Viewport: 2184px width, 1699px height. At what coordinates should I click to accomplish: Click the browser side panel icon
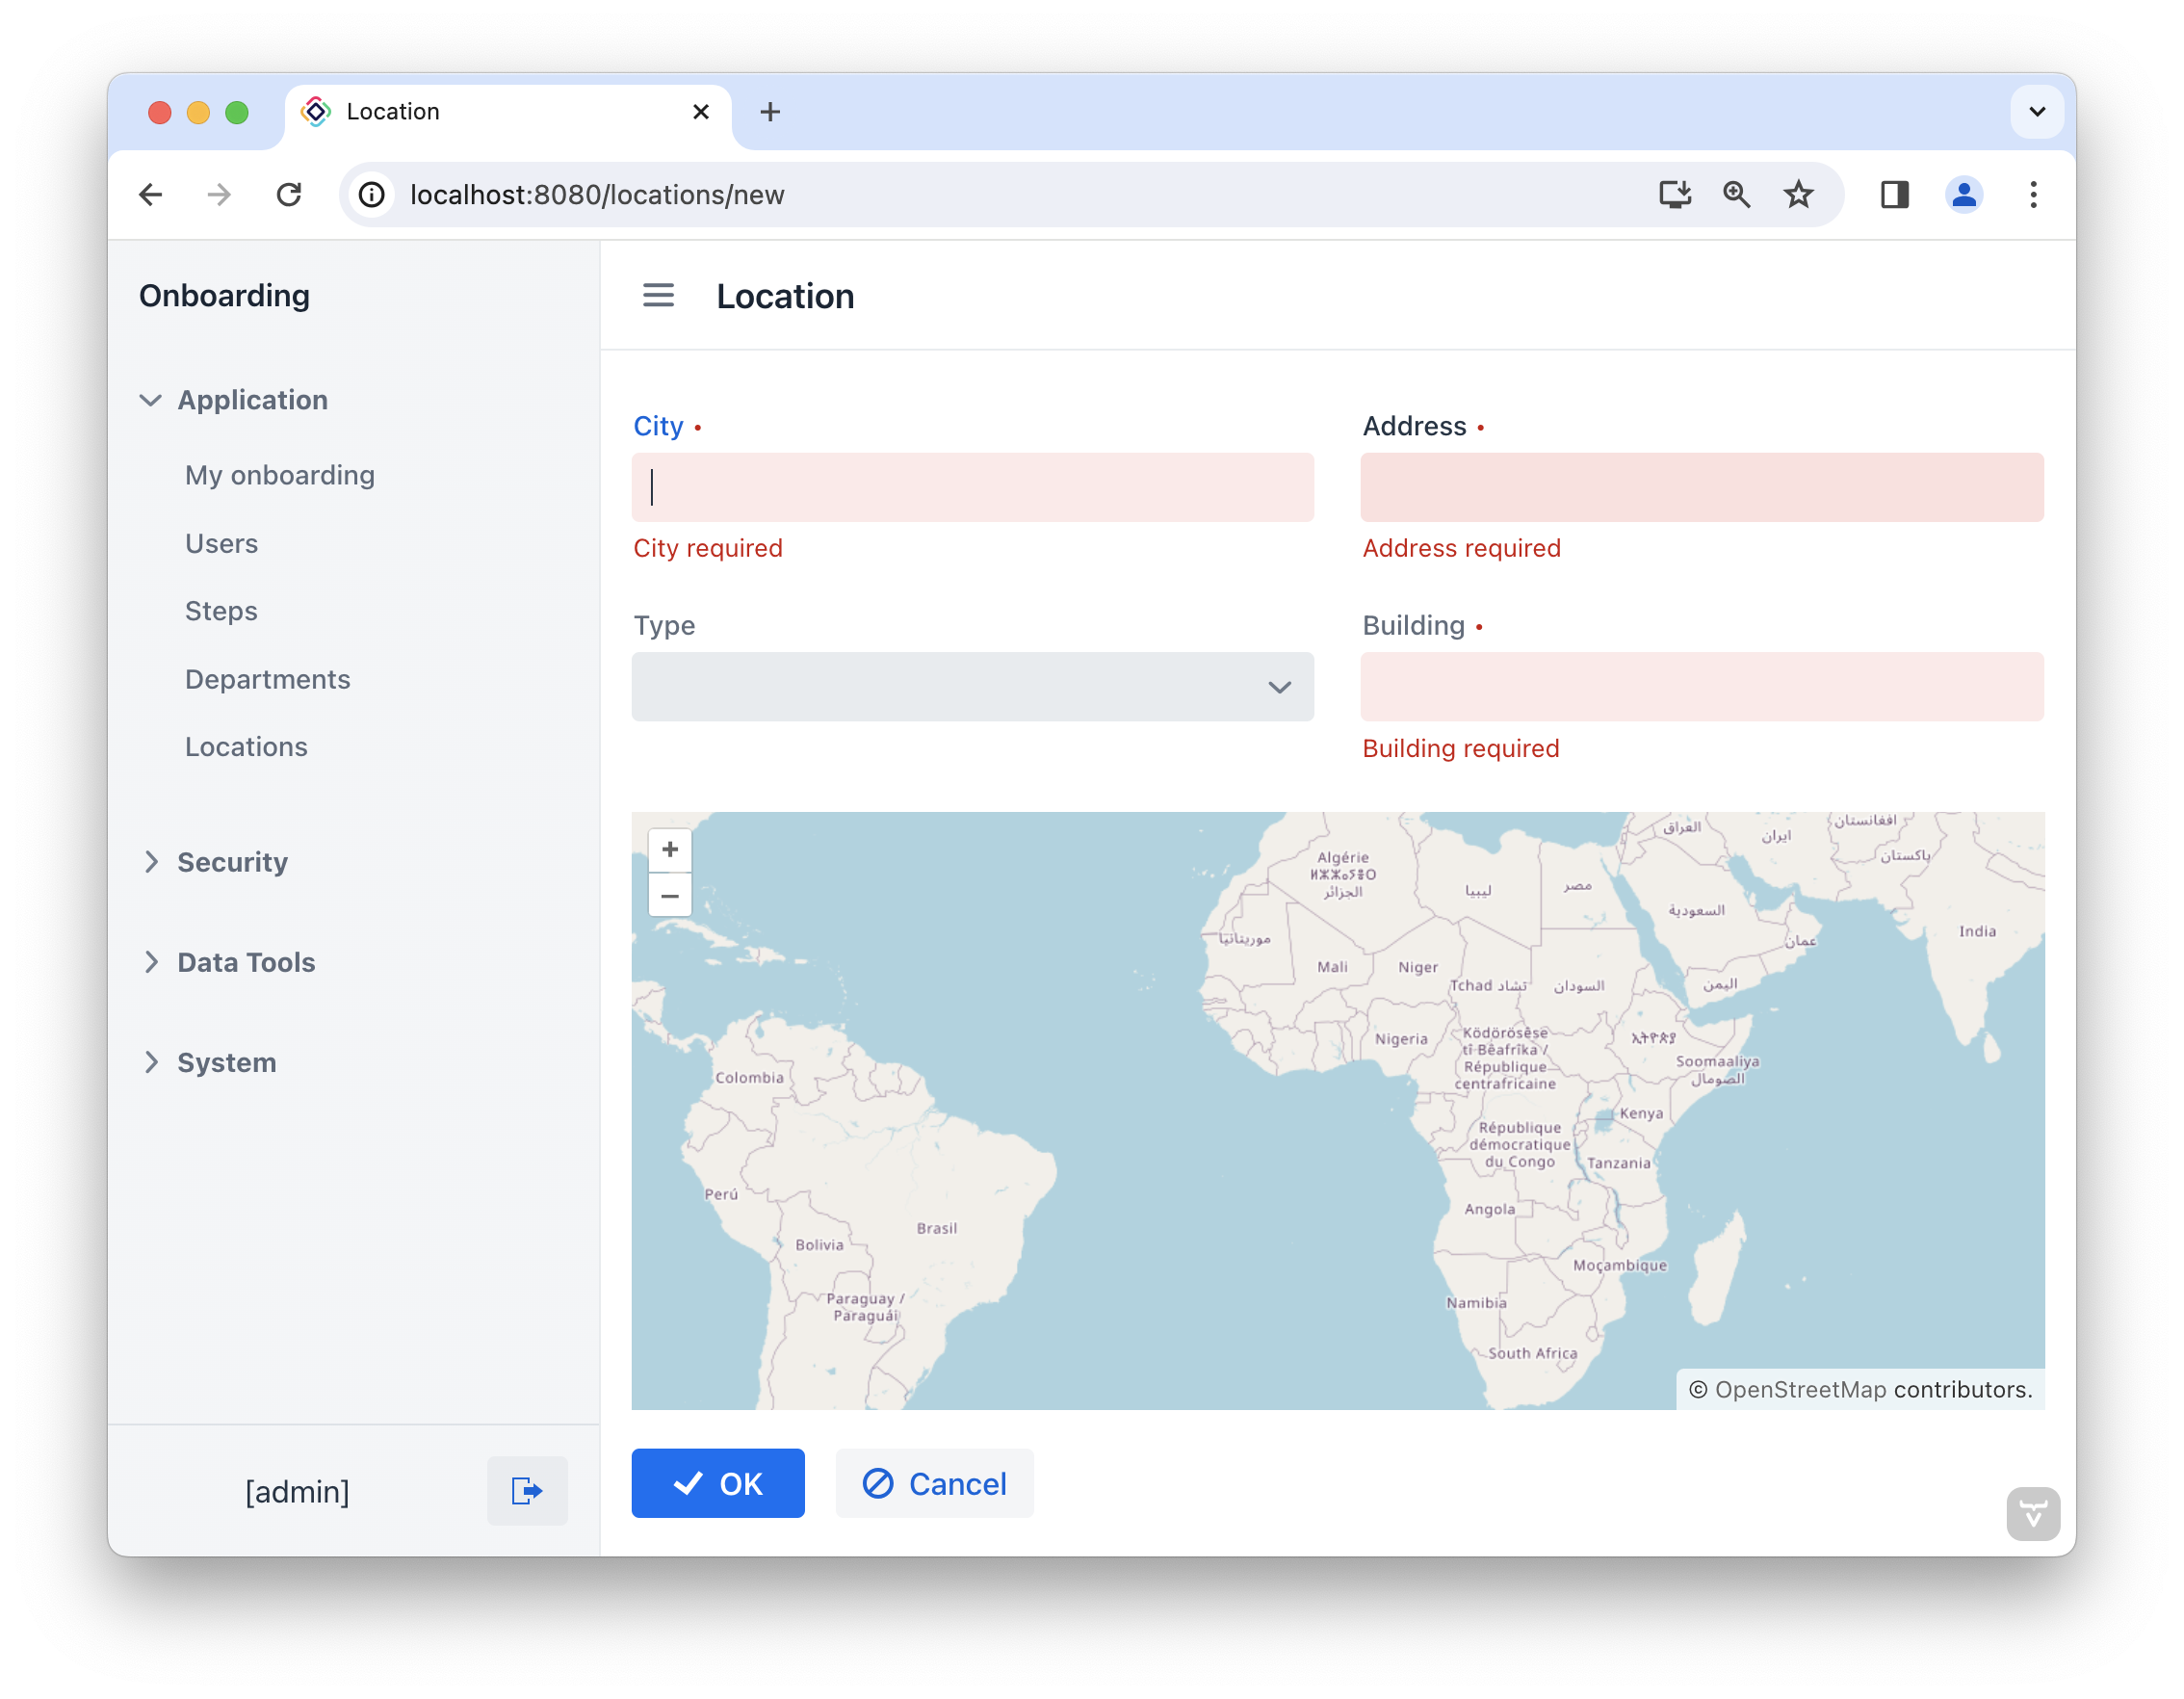pos(1894,195)
